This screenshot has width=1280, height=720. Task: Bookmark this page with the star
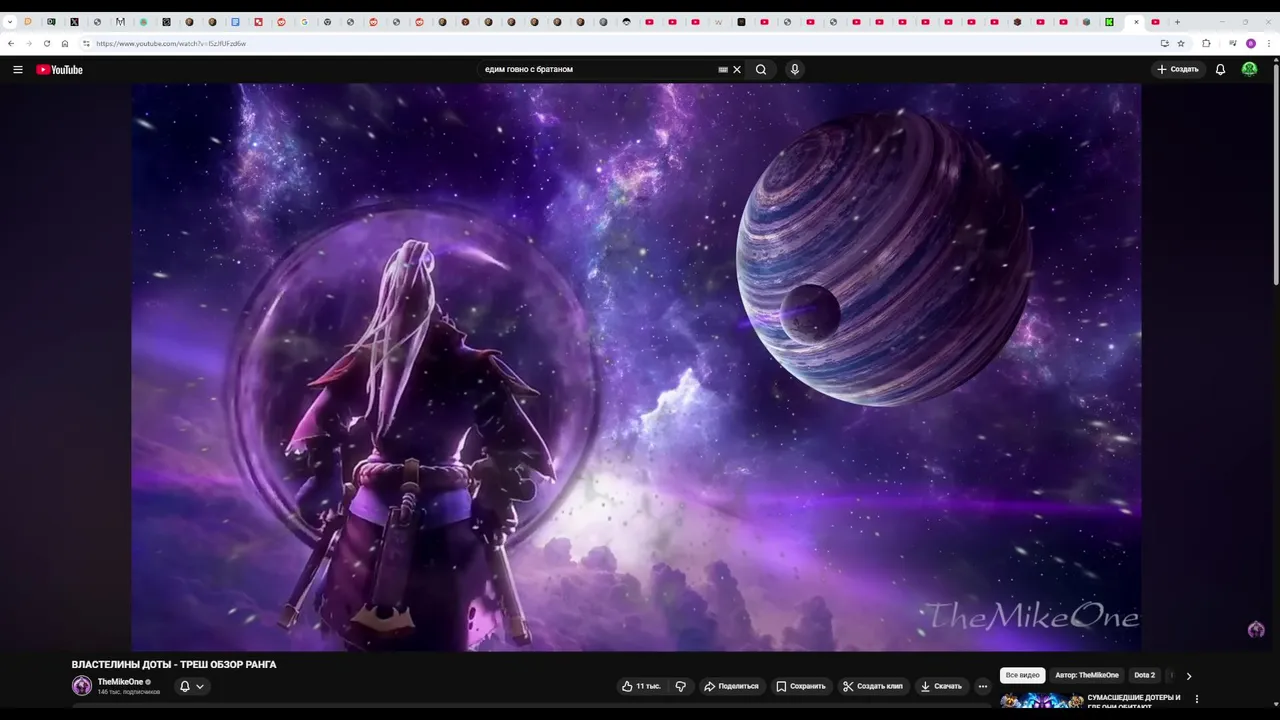click(1181, 43)
